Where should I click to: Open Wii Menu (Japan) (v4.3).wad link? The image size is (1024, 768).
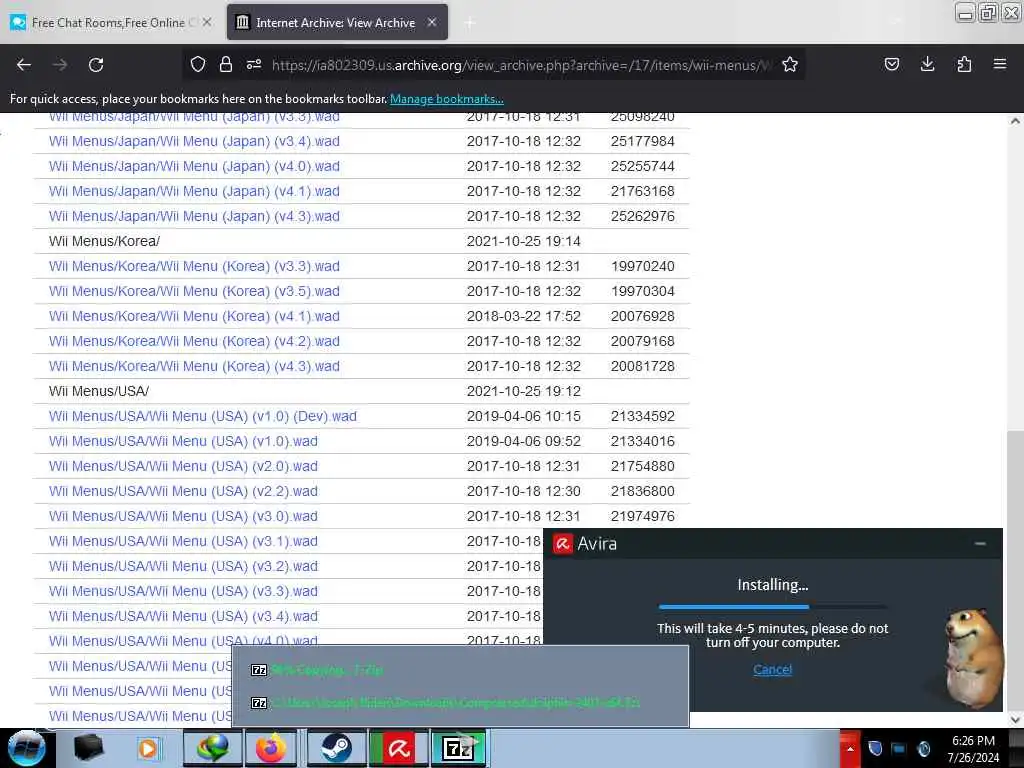pyautogui.click(x=194, y=216)
